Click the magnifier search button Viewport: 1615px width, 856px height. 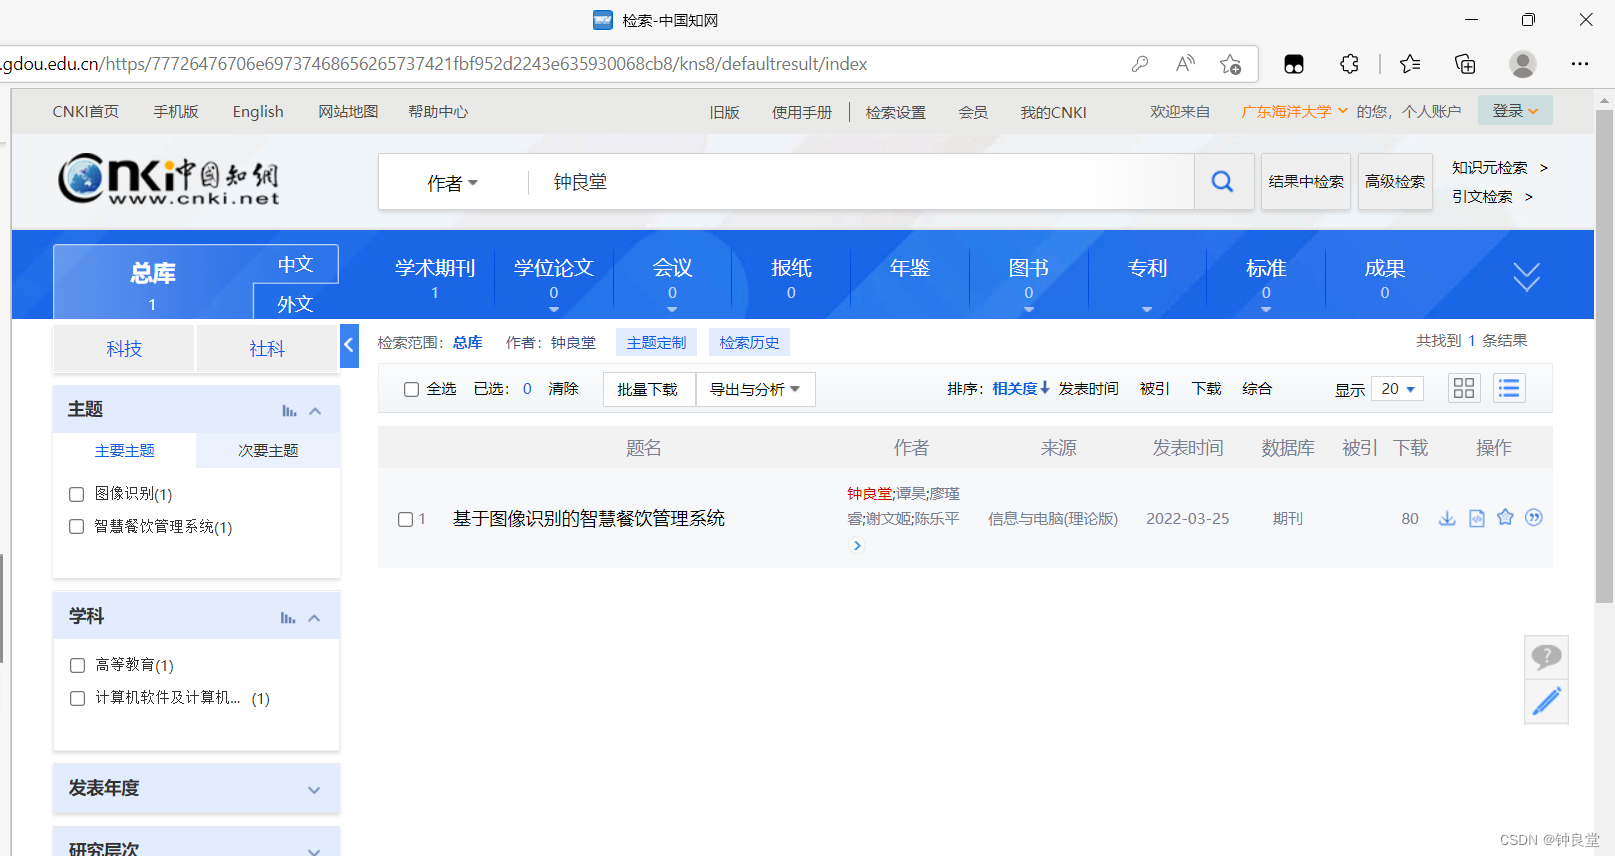click(x=1223, y=182)
